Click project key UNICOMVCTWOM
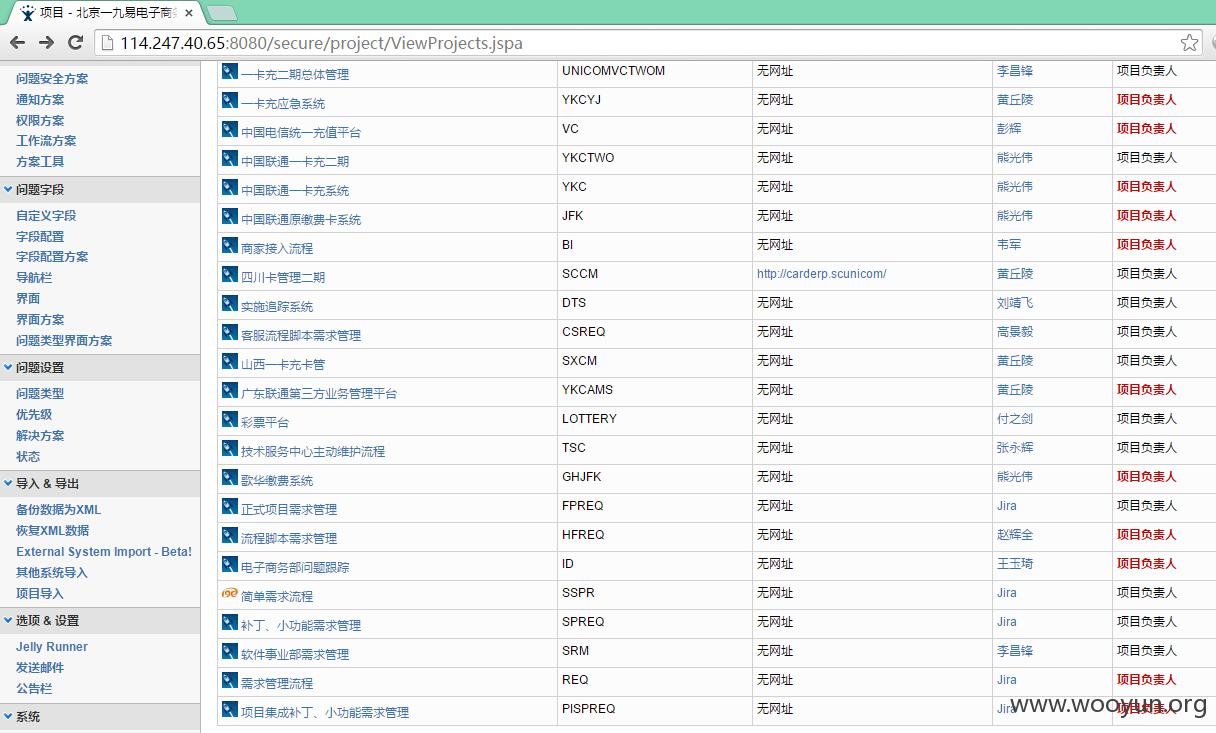 [x=613, y=71]
